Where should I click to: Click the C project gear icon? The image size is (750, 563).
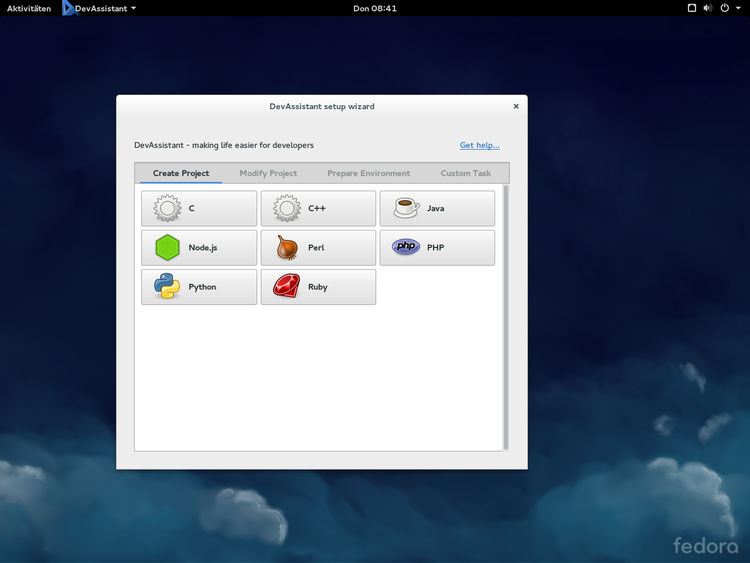coord(167,209)
